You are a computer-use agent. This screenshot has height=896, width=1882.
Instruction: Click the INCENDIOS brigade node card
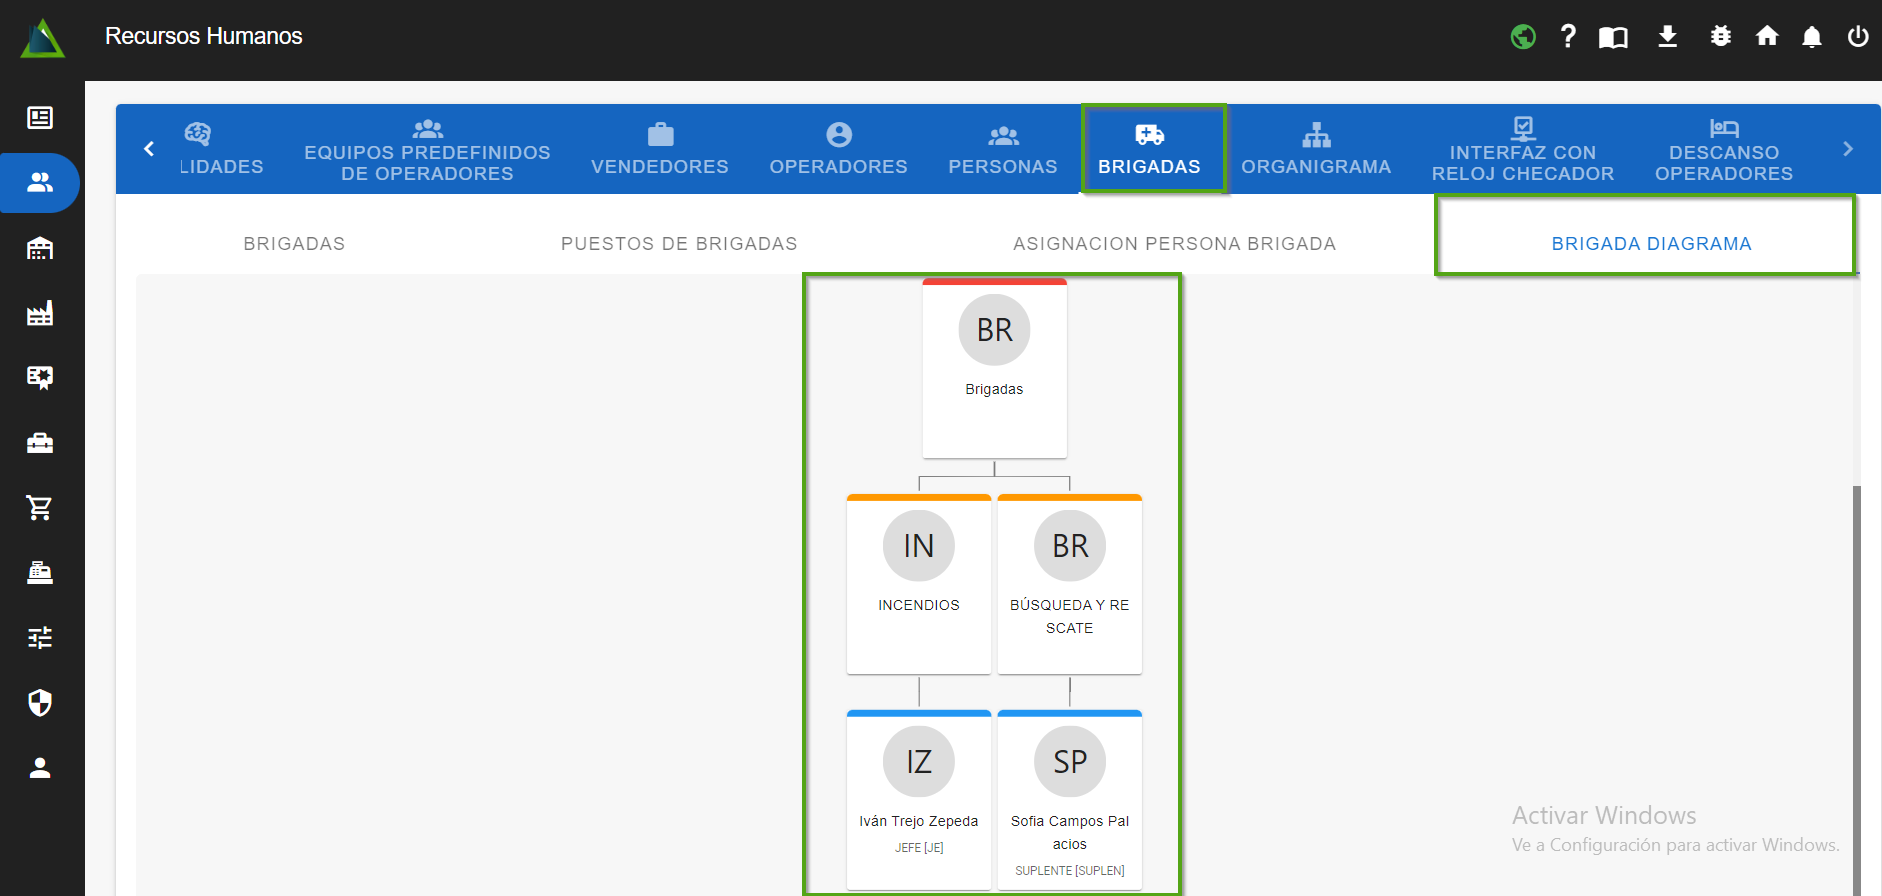[918, 585]
